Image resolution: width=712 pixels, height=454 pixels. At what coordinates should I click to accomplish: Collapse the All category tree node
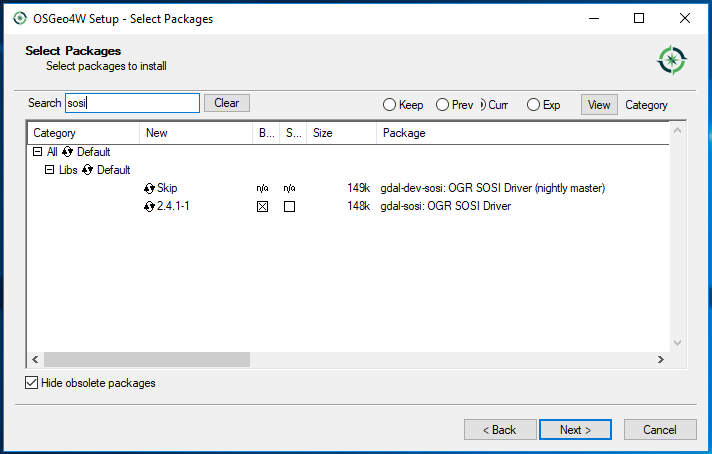[x=38, y=152]
